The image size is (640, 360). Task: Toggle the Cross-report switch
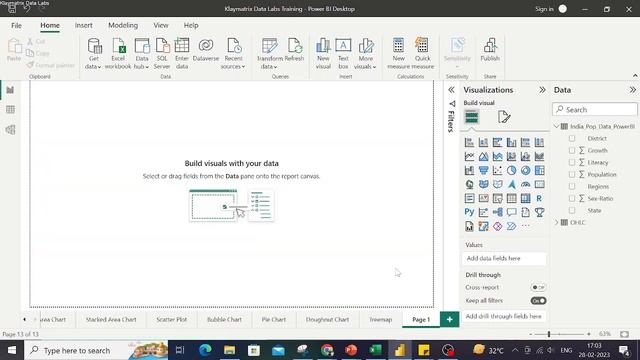point(538,287)
